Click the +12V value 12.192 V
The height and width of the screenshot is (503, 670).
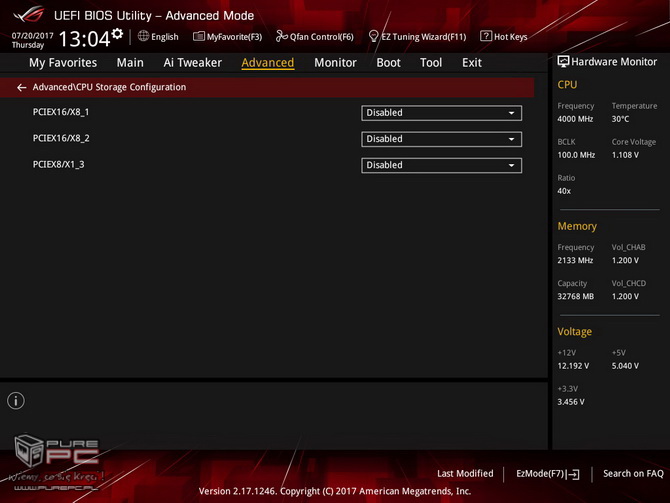click(x=573, y=366)
